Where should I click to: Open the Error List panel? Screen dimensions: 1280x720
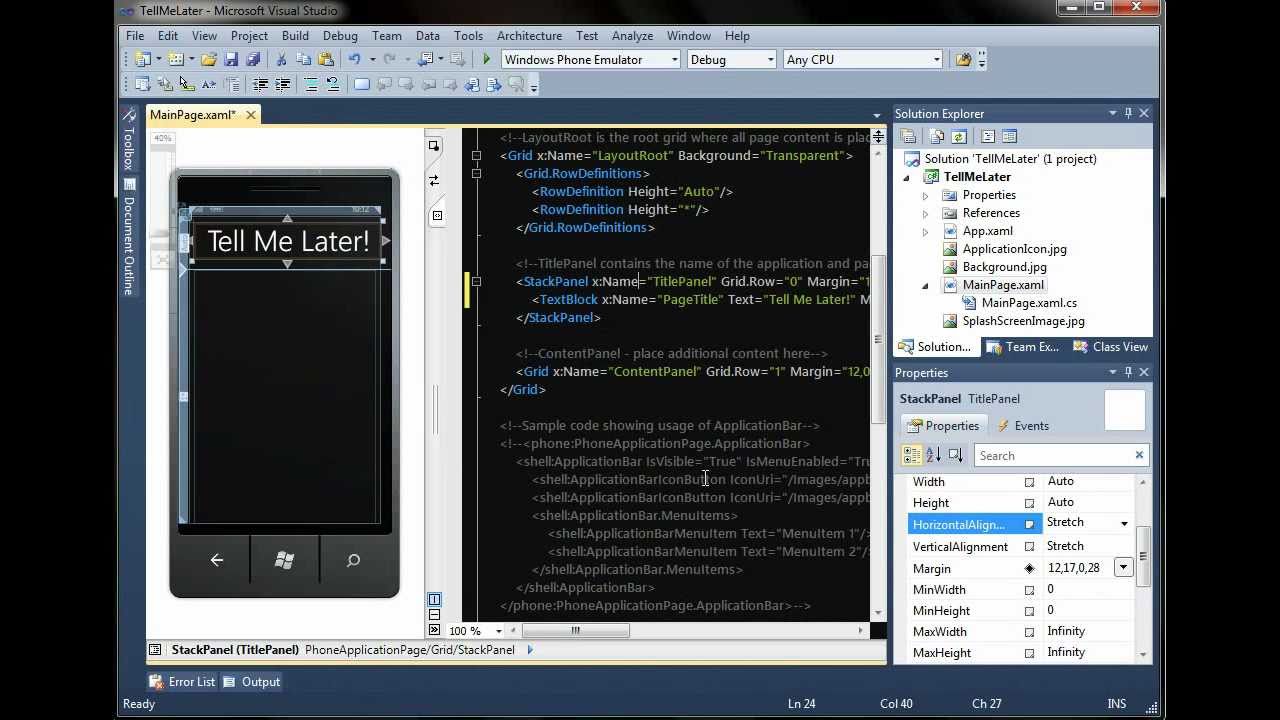coord(182,682)
